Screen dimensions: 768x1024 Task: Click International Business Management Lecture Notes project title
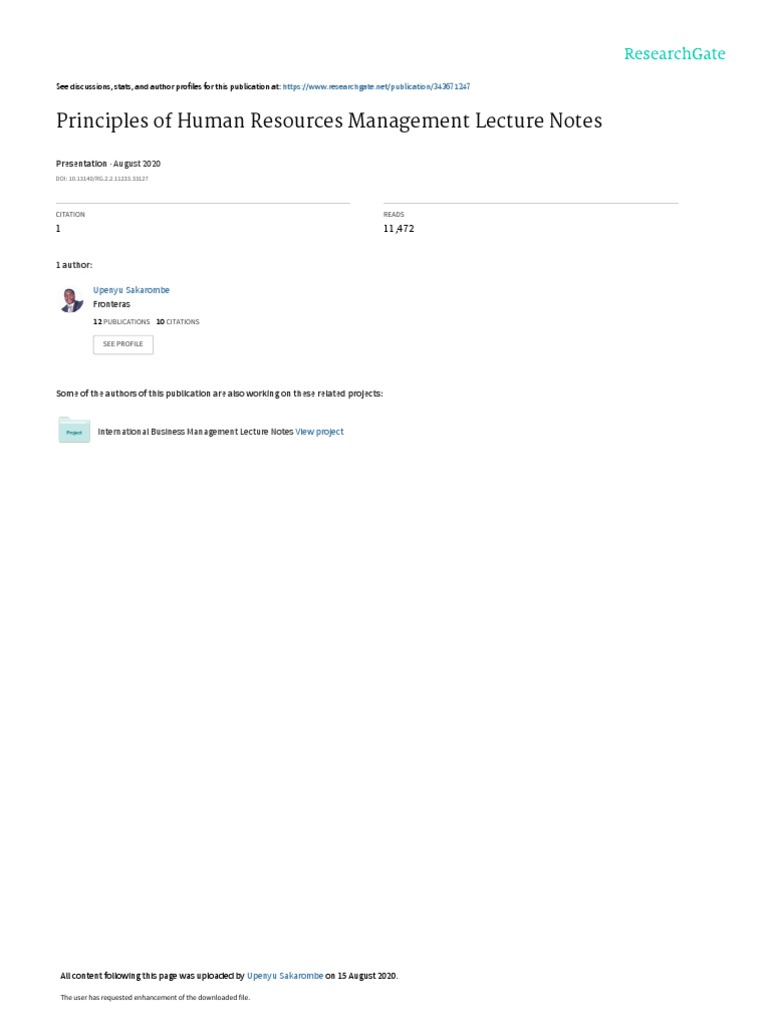pyautogui.click(x=195, y=432)
